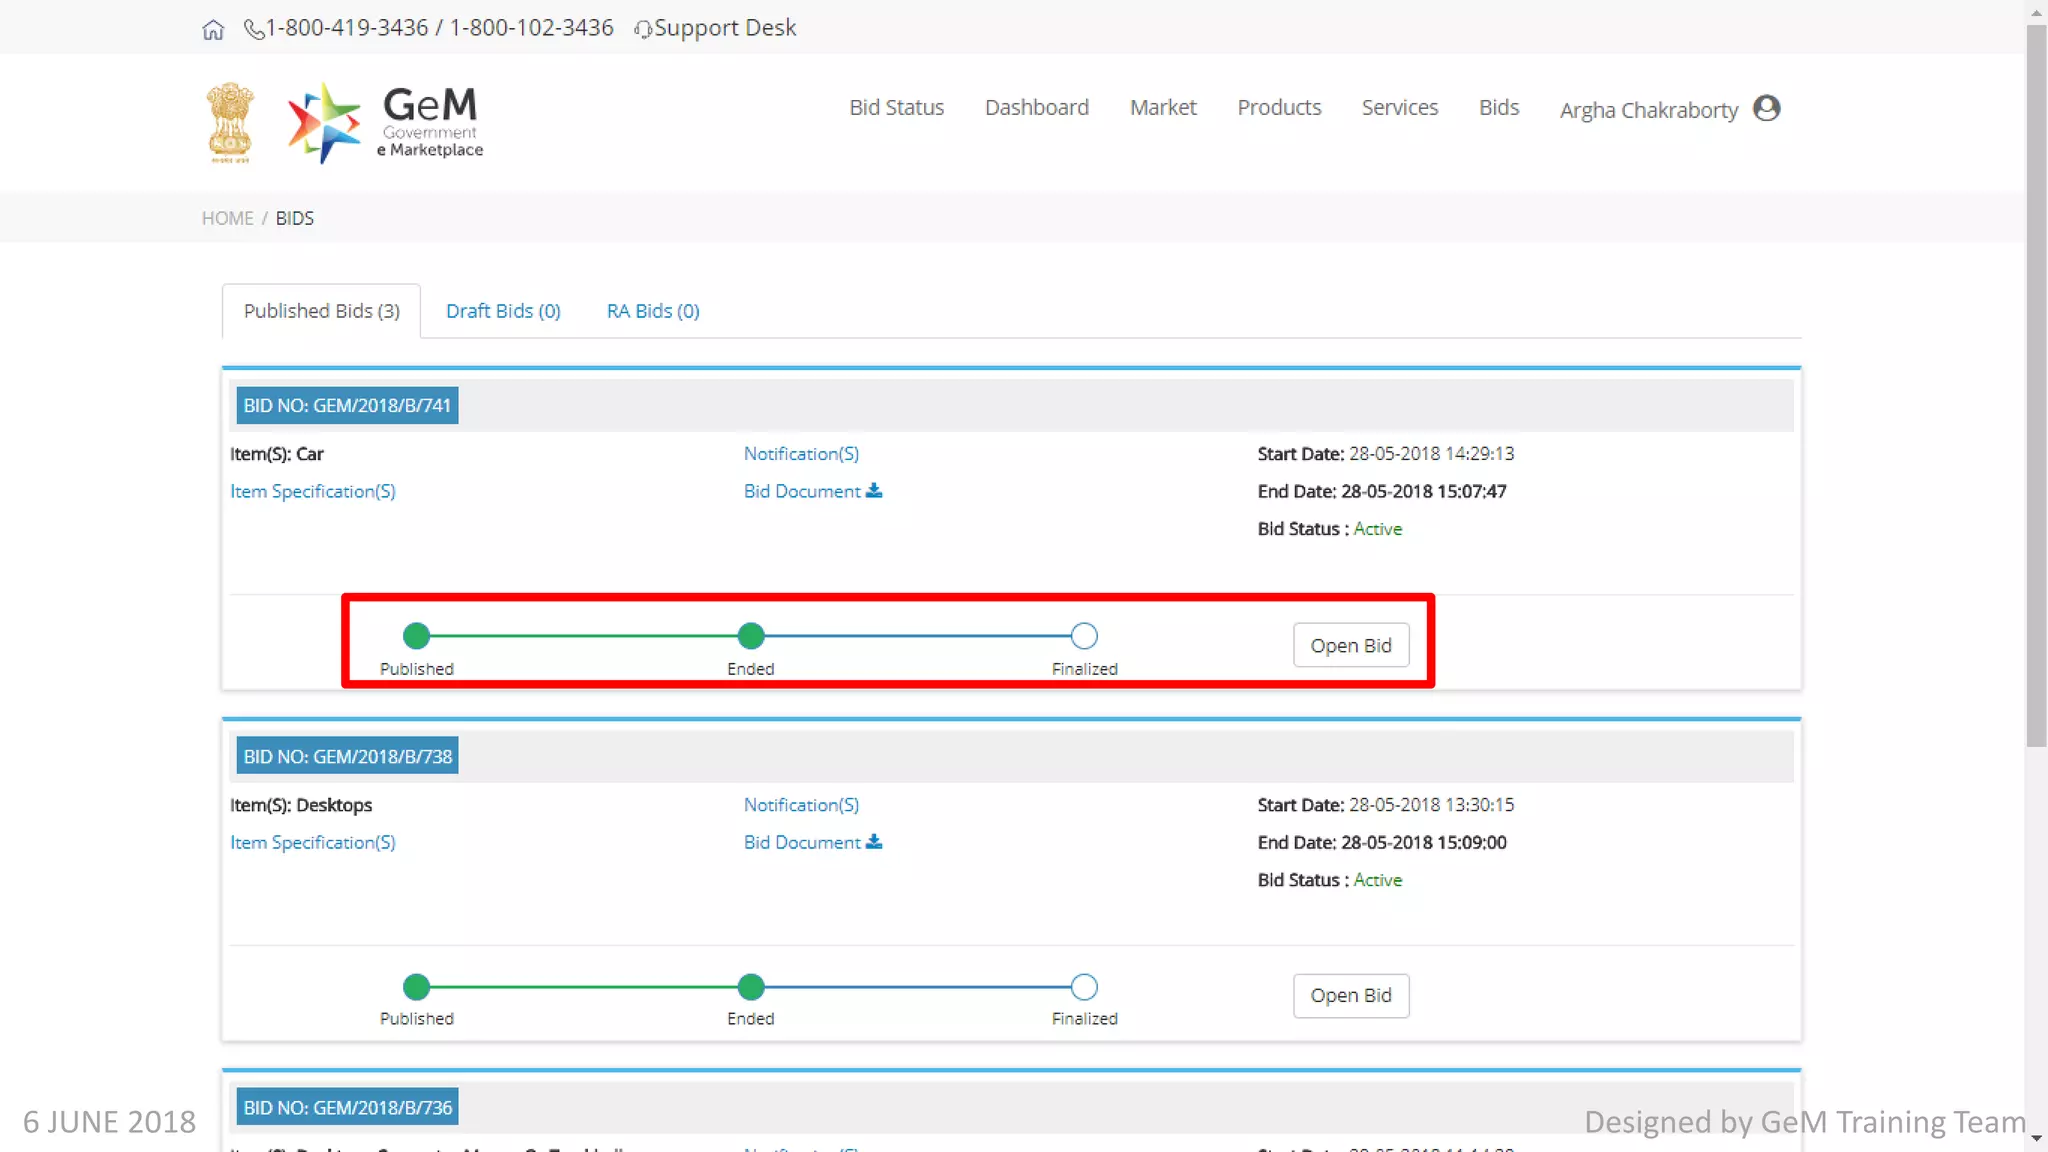Open Item Specification(S) for Desktops bid
Image resolution: width=2048 pixels, height=1152 pixels.
coord(313,842)
